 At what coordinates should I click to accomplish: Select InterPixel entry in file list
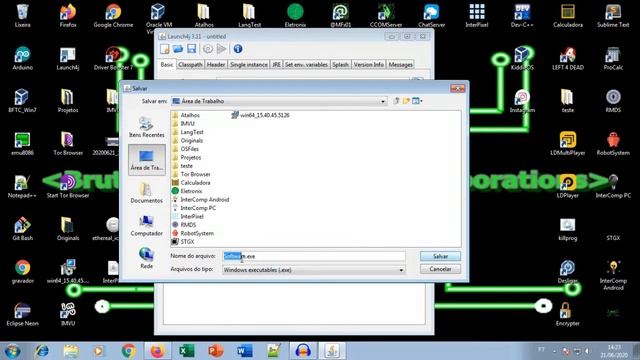[188, 216]
